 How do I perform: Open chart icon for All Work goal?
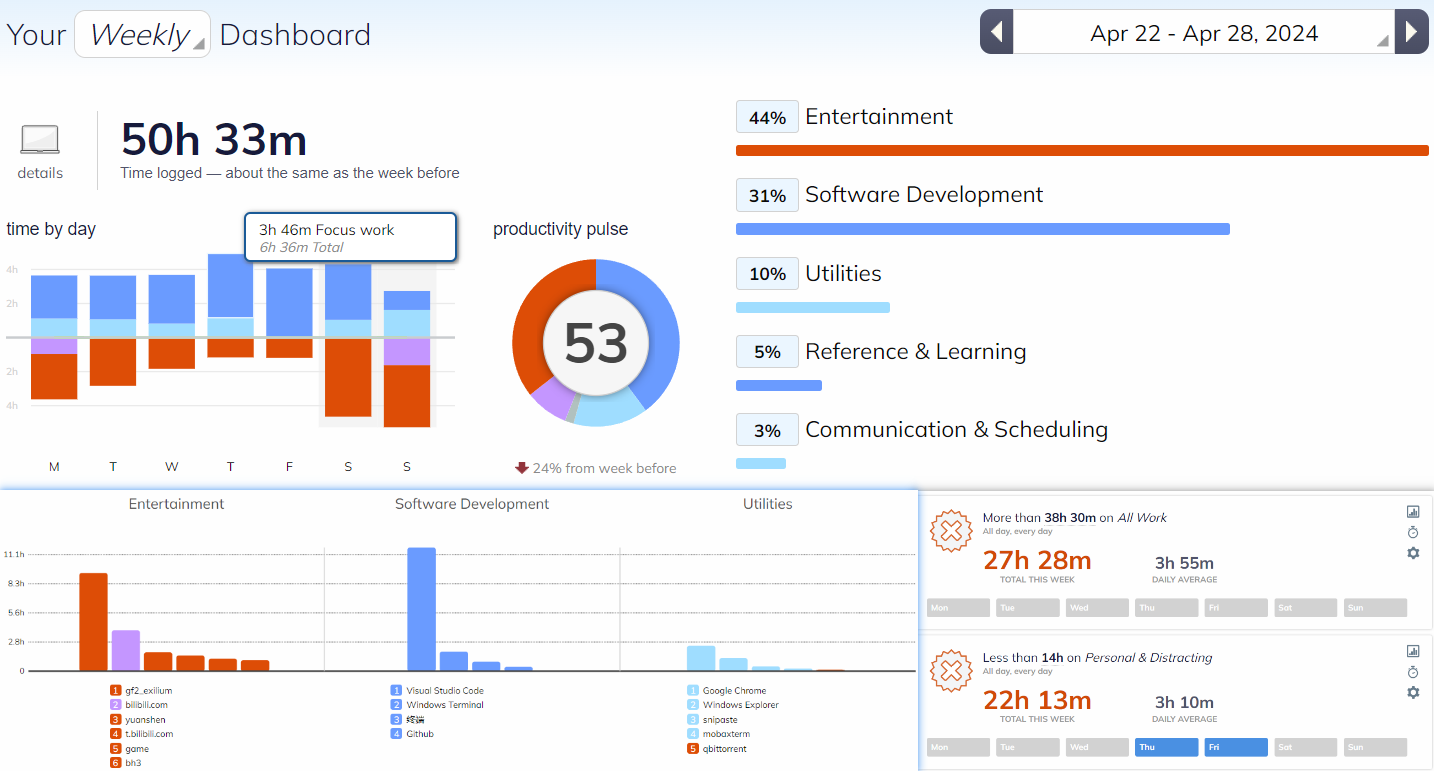1413,511
